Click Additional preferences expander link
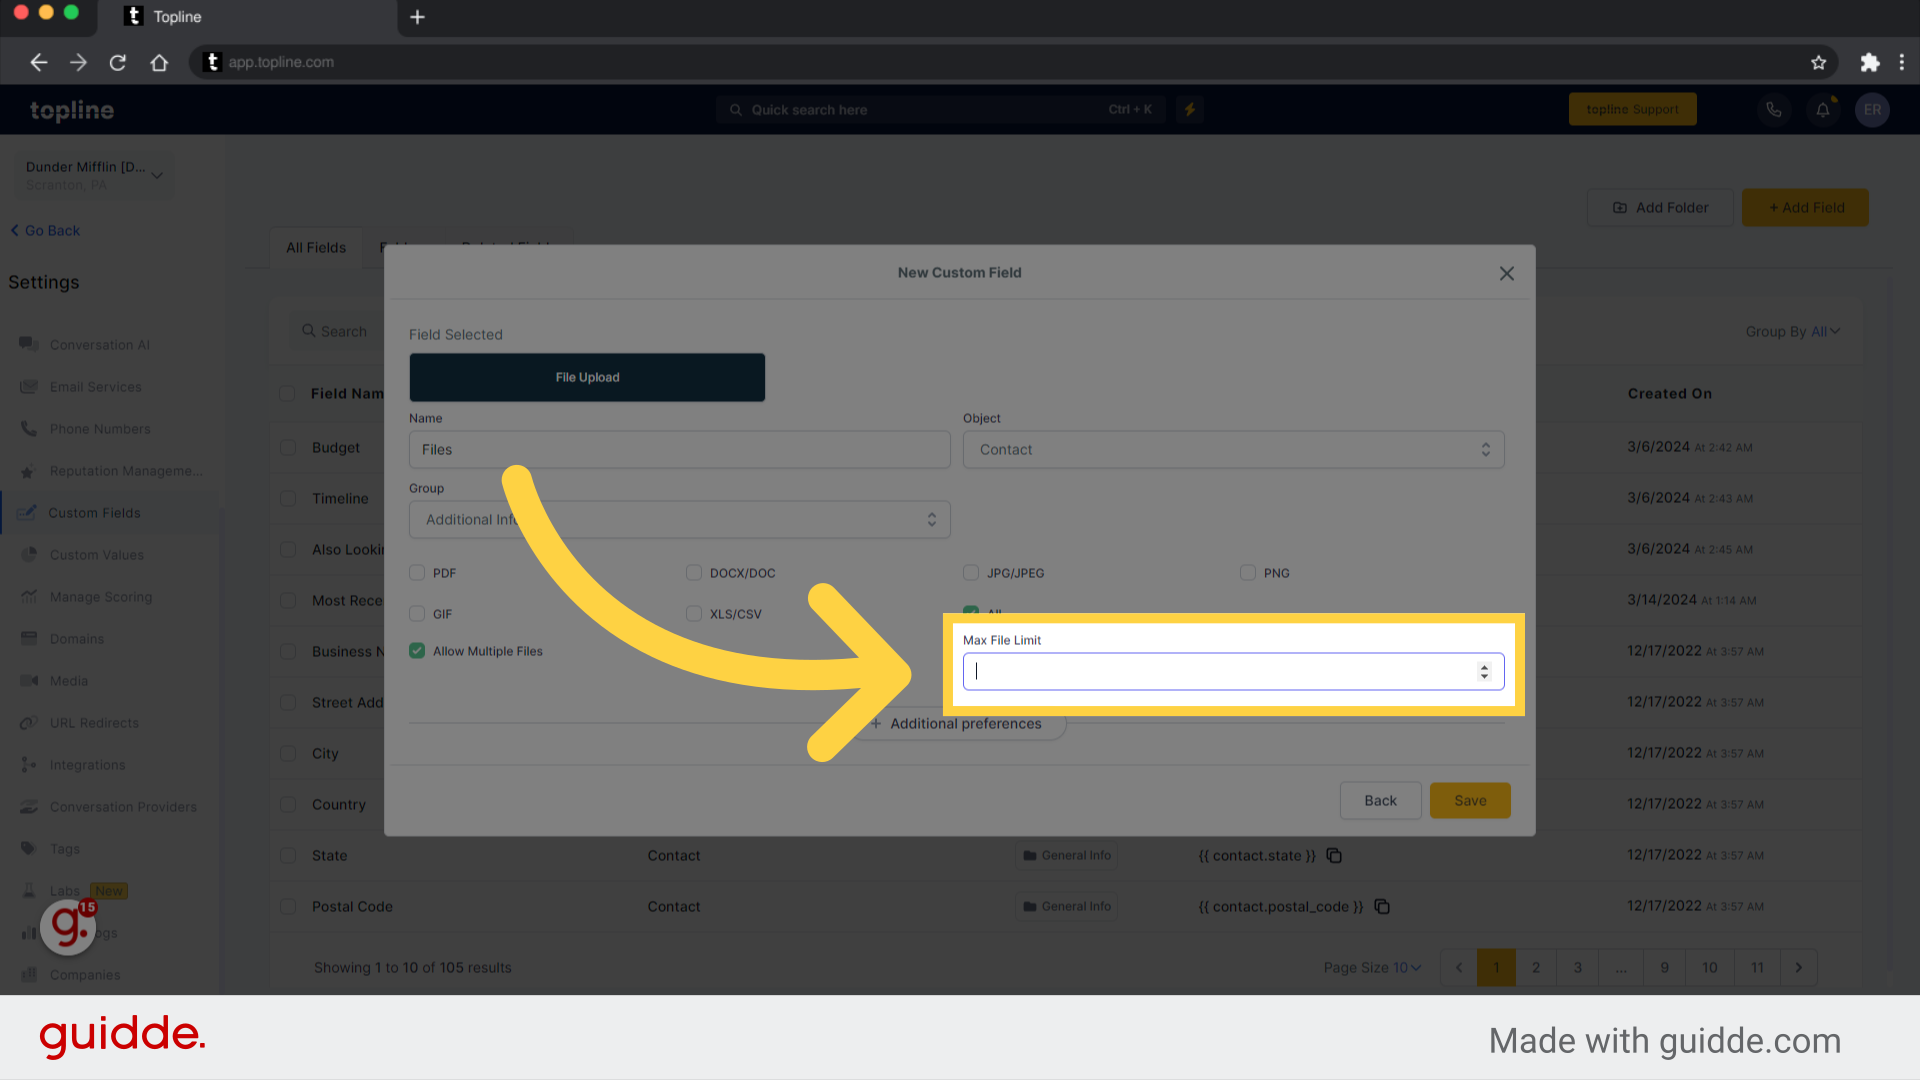 tap(960, 723)
